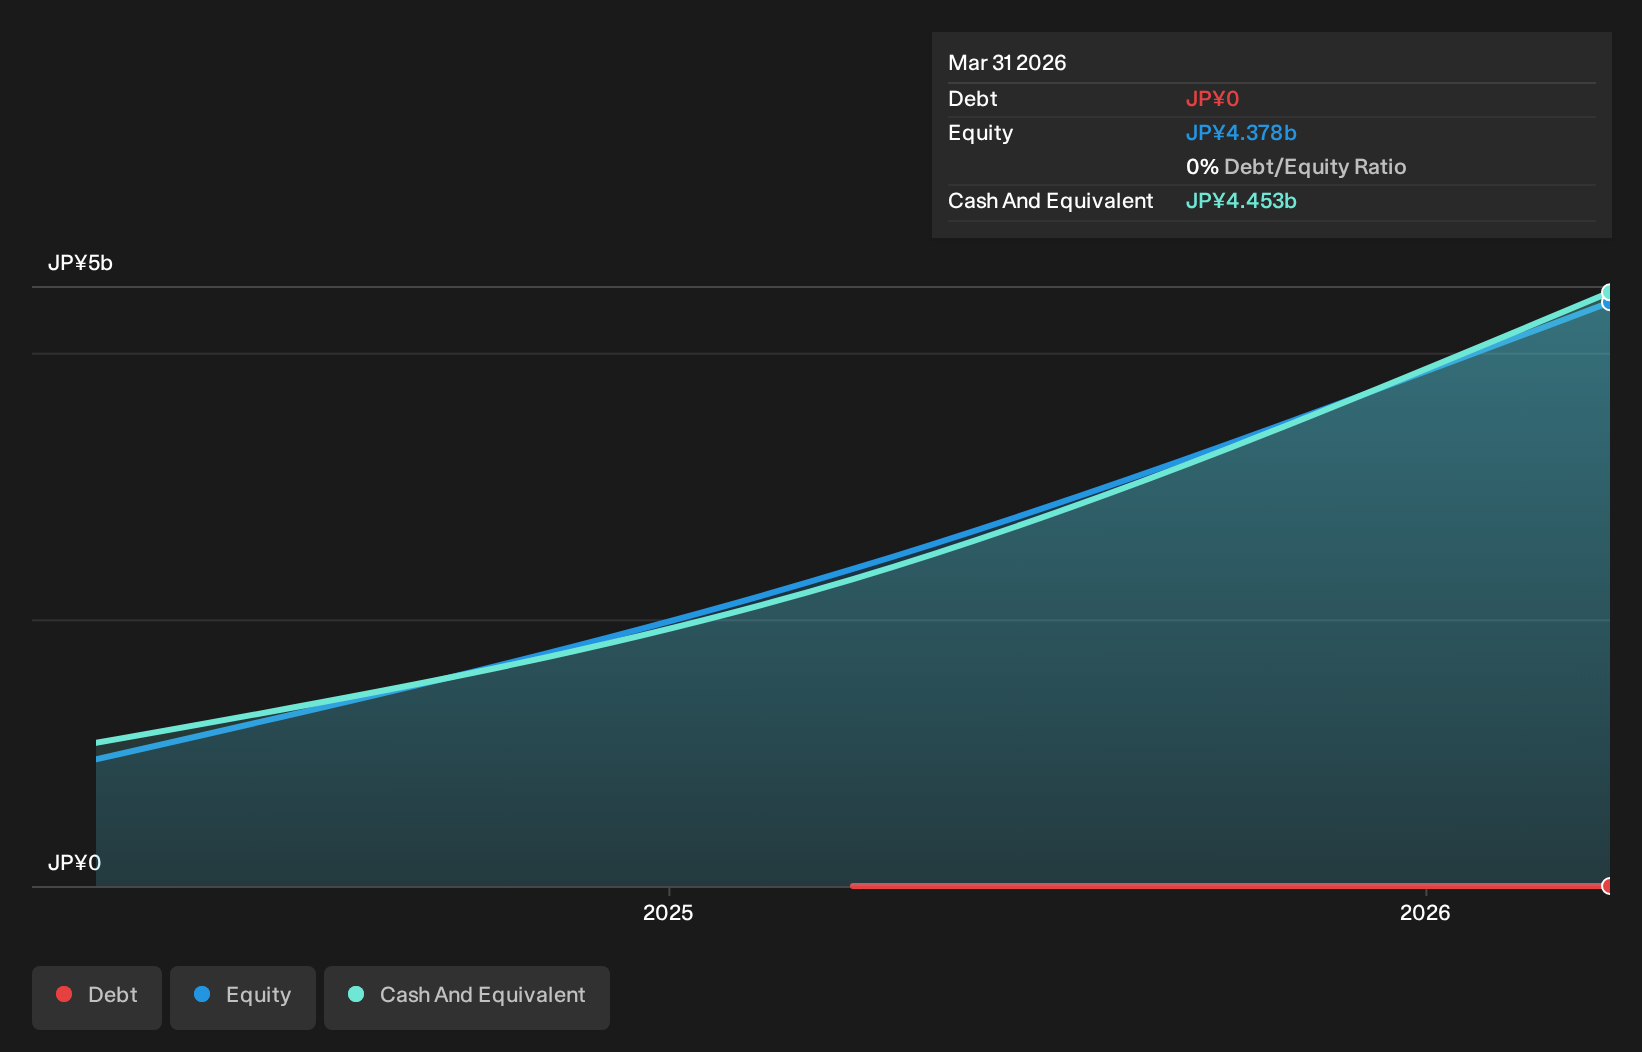Toggle the Cash And Equivalent legend button

[x=467, y=997]
